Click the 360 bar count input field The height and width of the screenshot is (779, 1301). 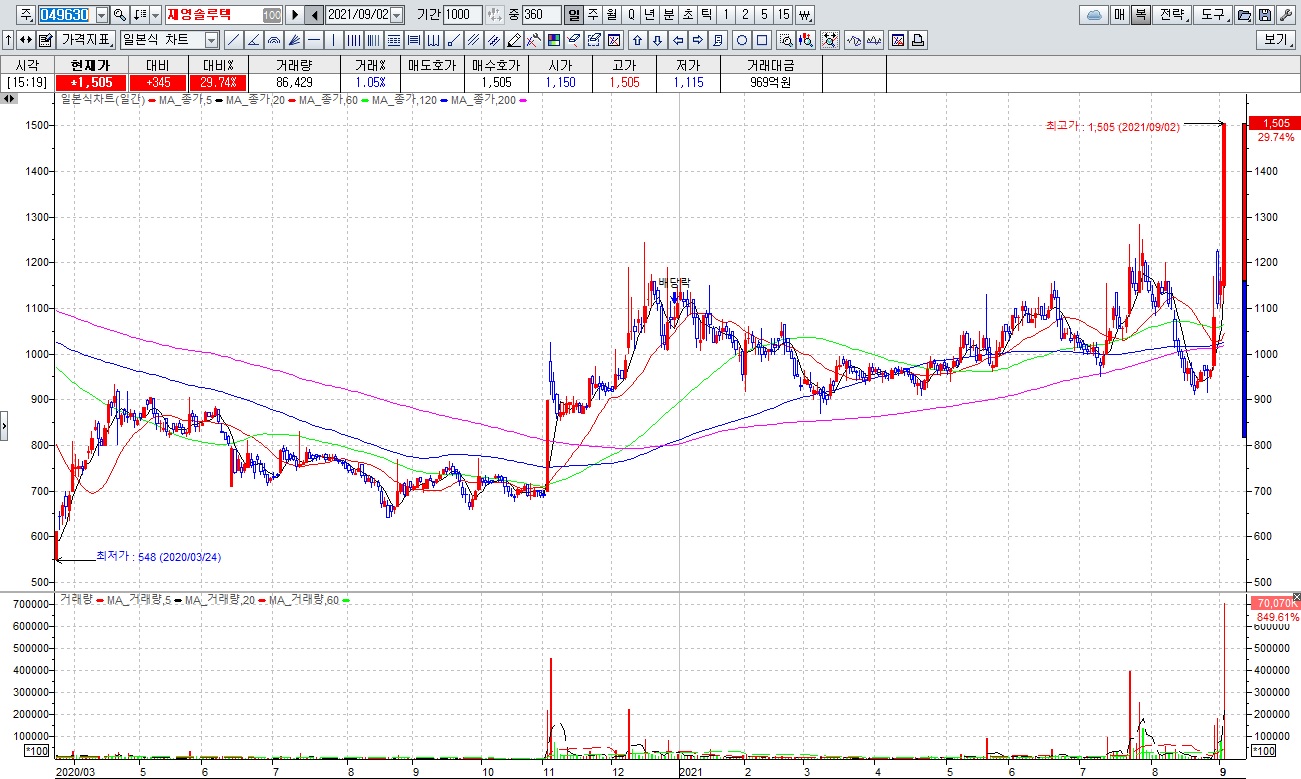[x=542, y=15]
